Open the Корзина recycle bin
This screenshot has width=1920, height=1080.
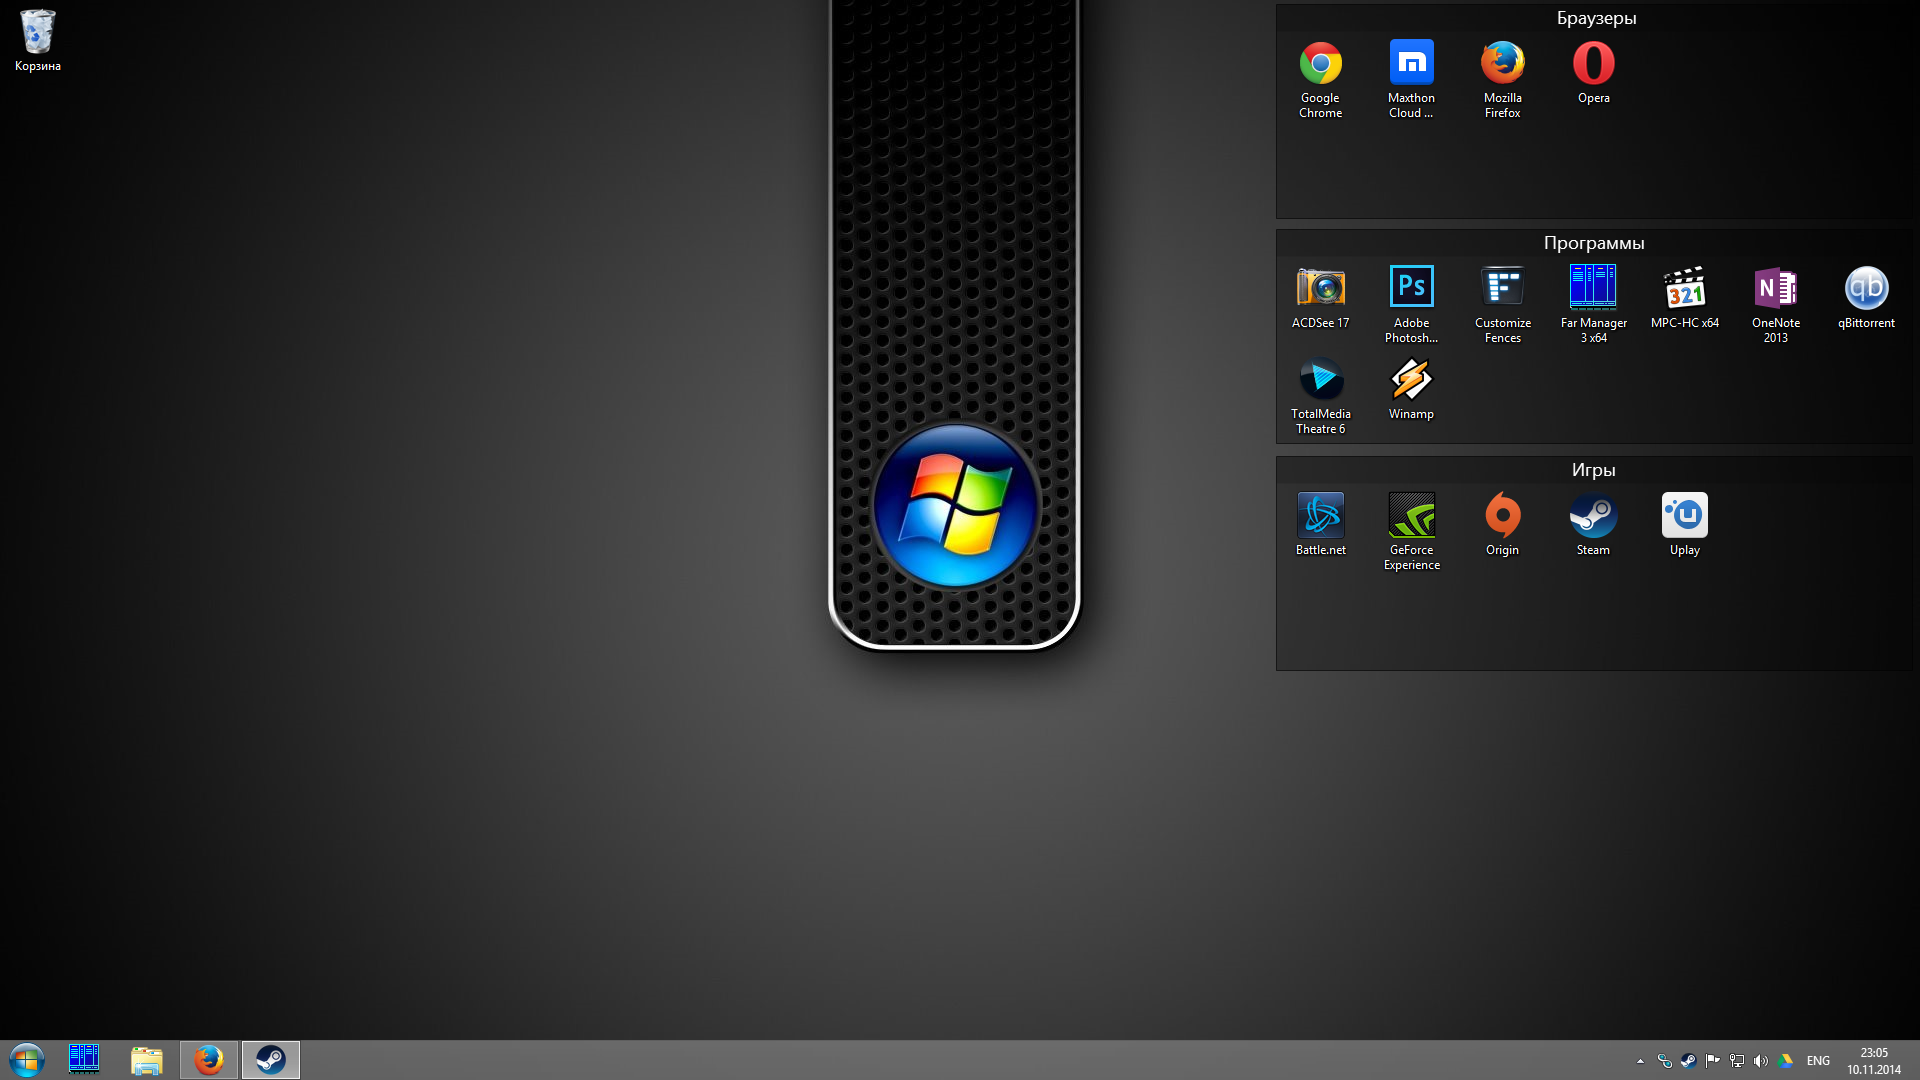(37, 30)
